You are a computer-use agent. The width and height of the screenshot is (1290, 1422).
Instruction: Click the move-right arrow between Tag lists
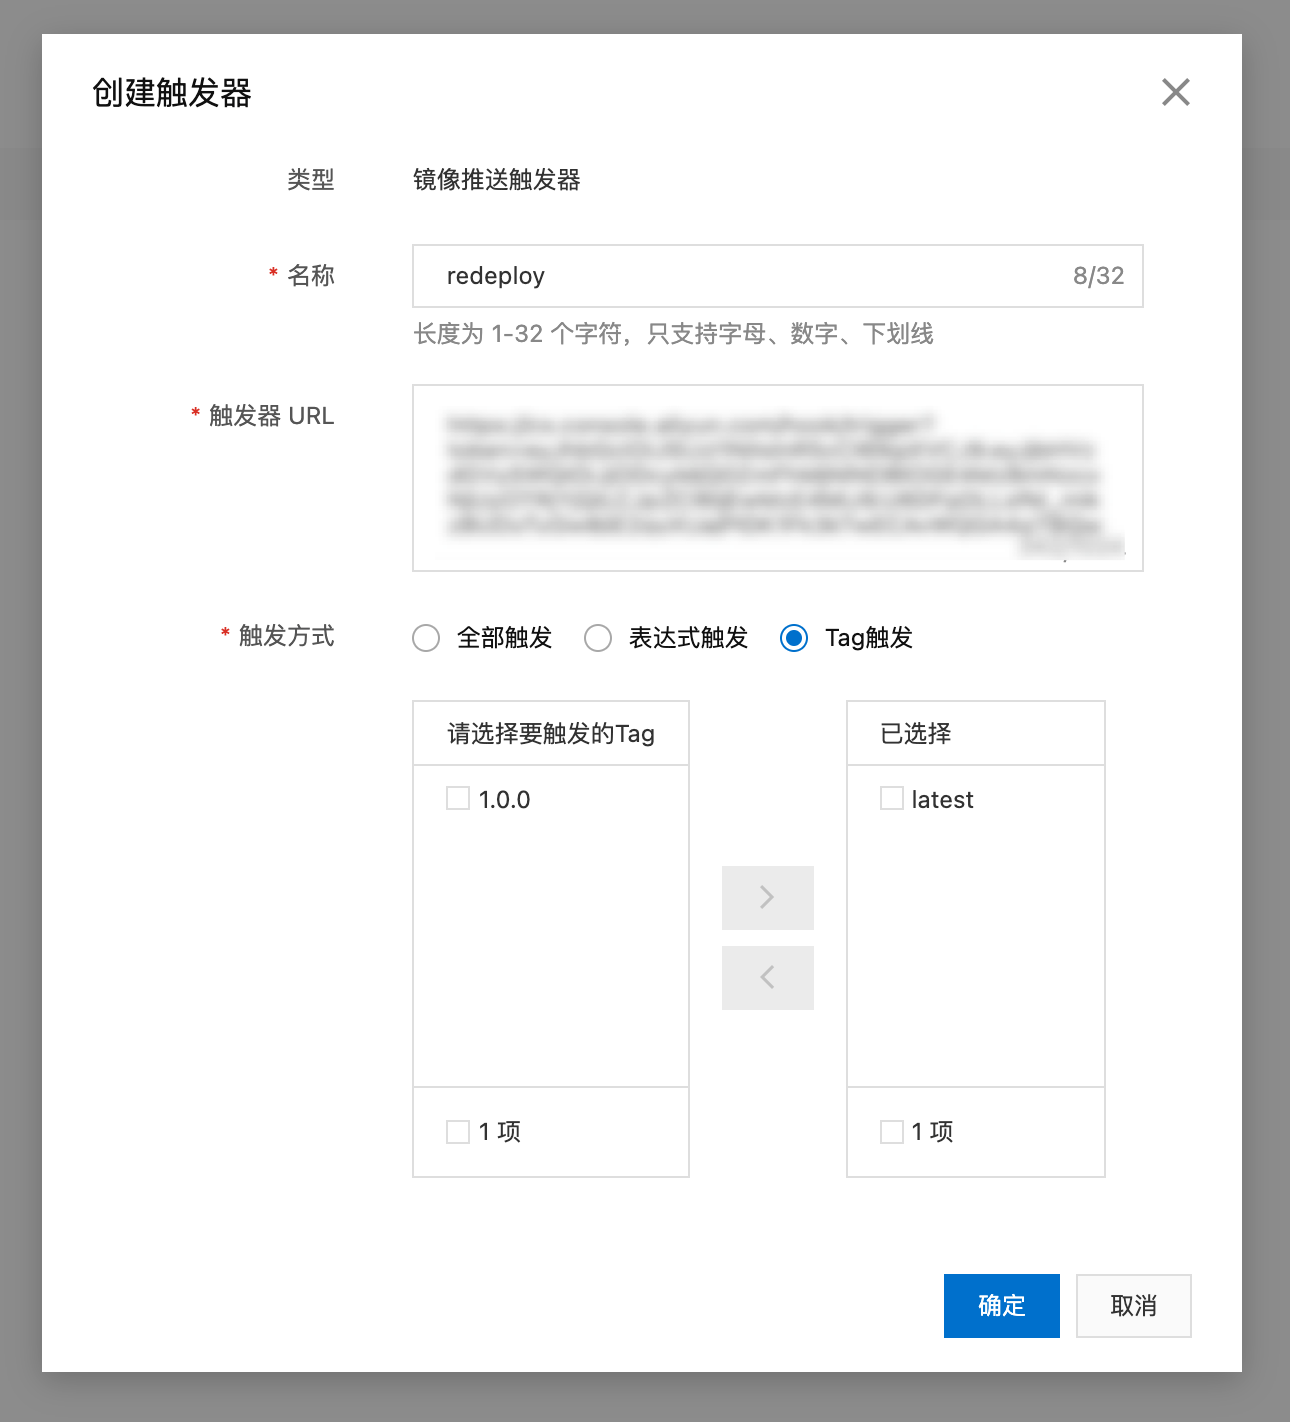coord(767,897)
